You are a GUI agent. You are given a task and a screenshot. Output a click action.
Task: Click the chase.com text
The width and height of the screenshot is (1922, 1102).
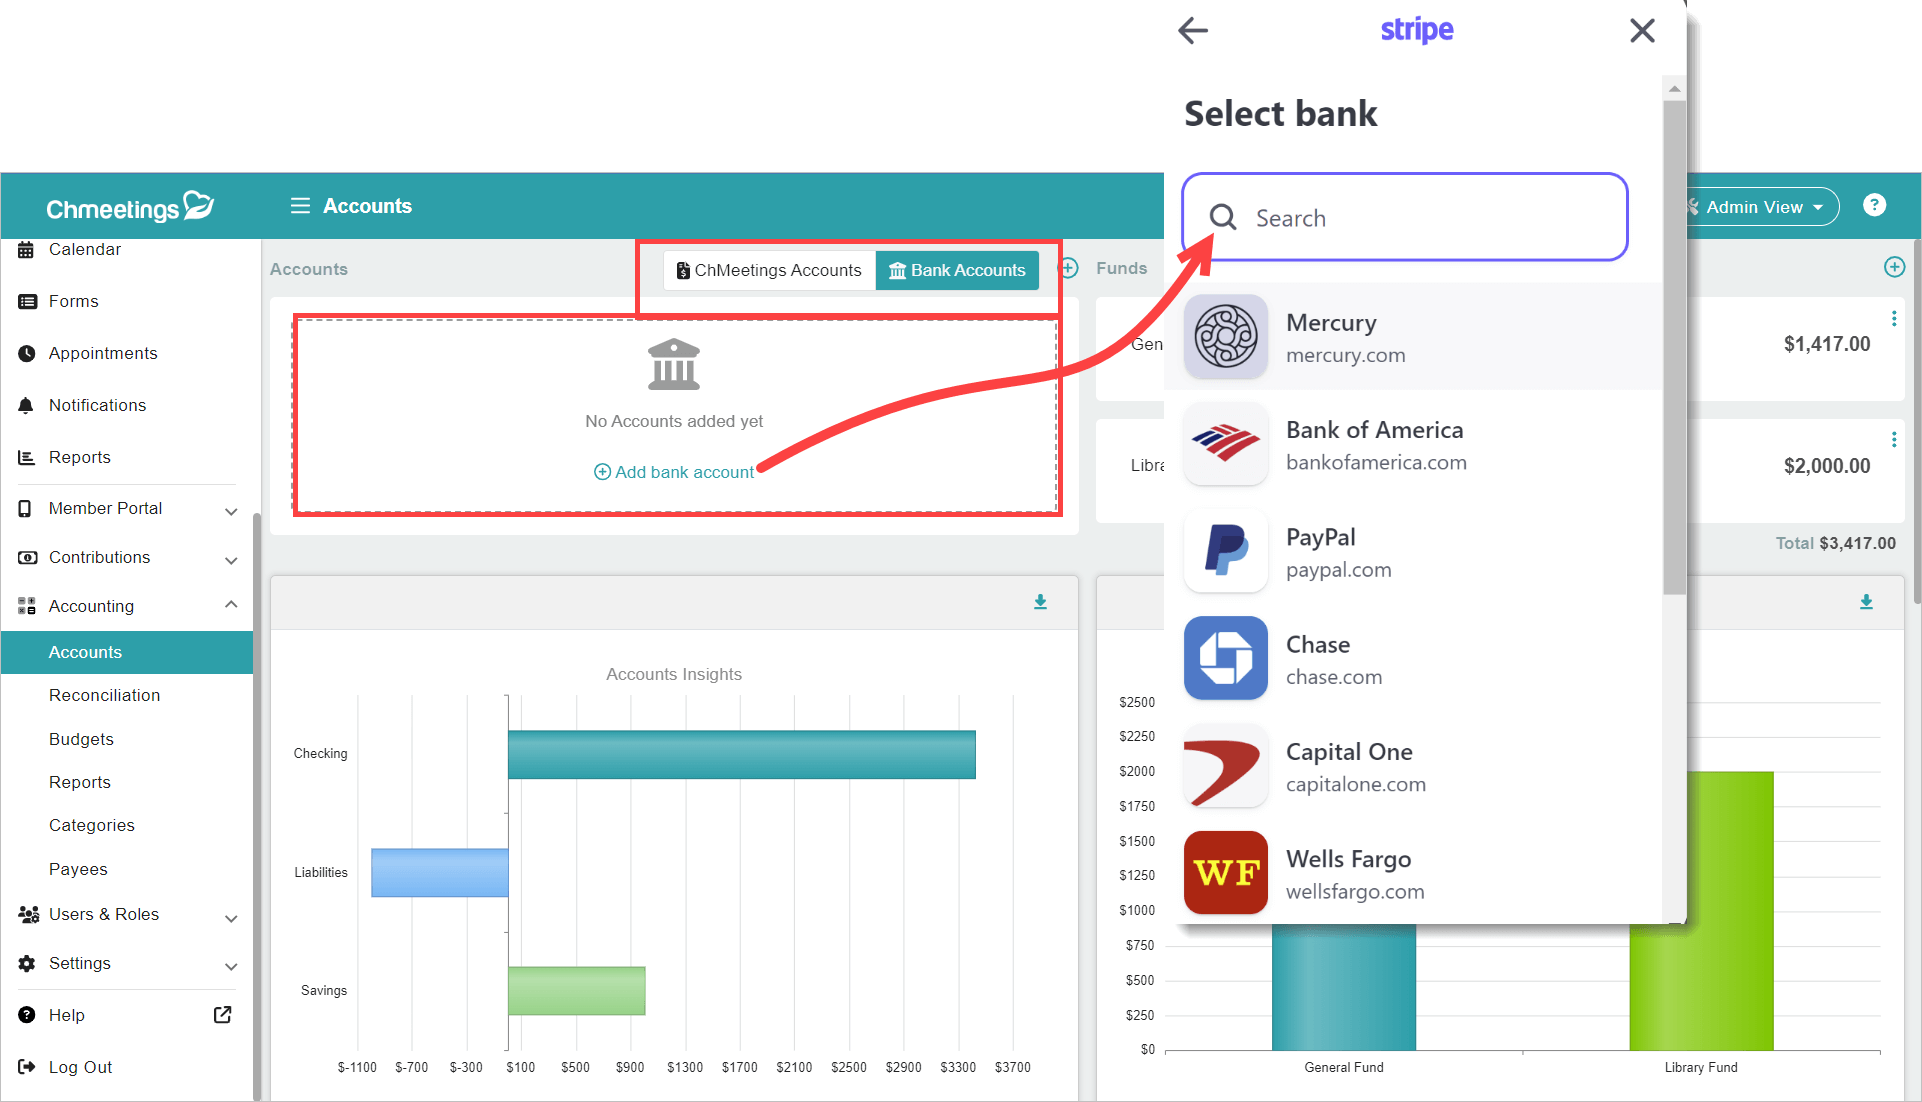[x=1334, y=677]
